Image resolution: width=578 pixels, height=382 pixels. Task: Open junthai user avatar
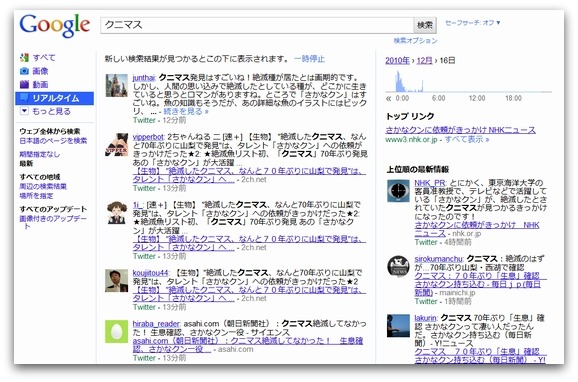[116, 85]
